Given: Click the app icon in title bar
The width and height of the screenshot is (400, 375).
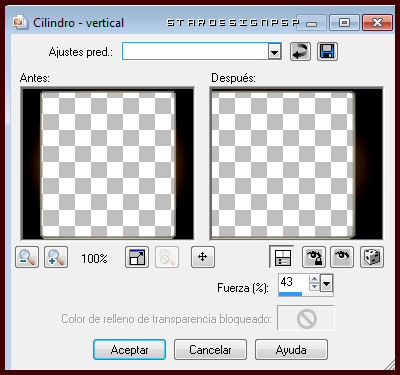Looking at the screenshot, I should coord(19,22).
